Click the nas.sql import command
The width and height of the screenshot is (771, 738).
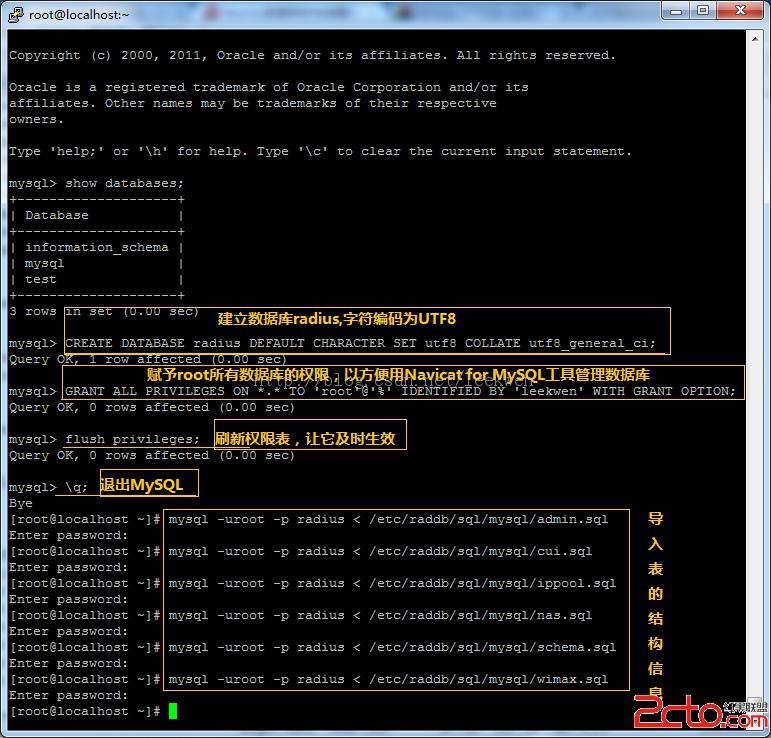click(x=380, y=615)
